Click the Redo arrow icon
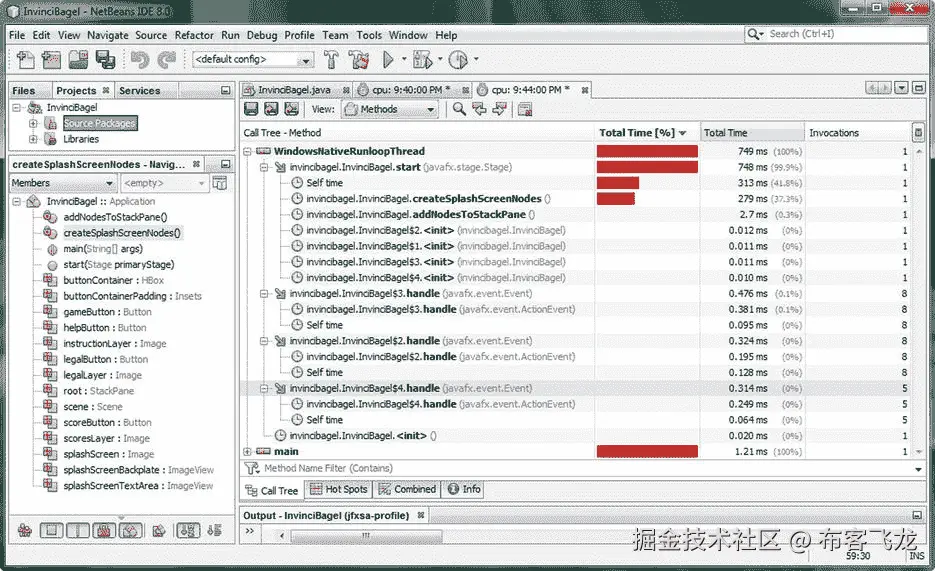 pyautogui.click(x=167, y=60)
